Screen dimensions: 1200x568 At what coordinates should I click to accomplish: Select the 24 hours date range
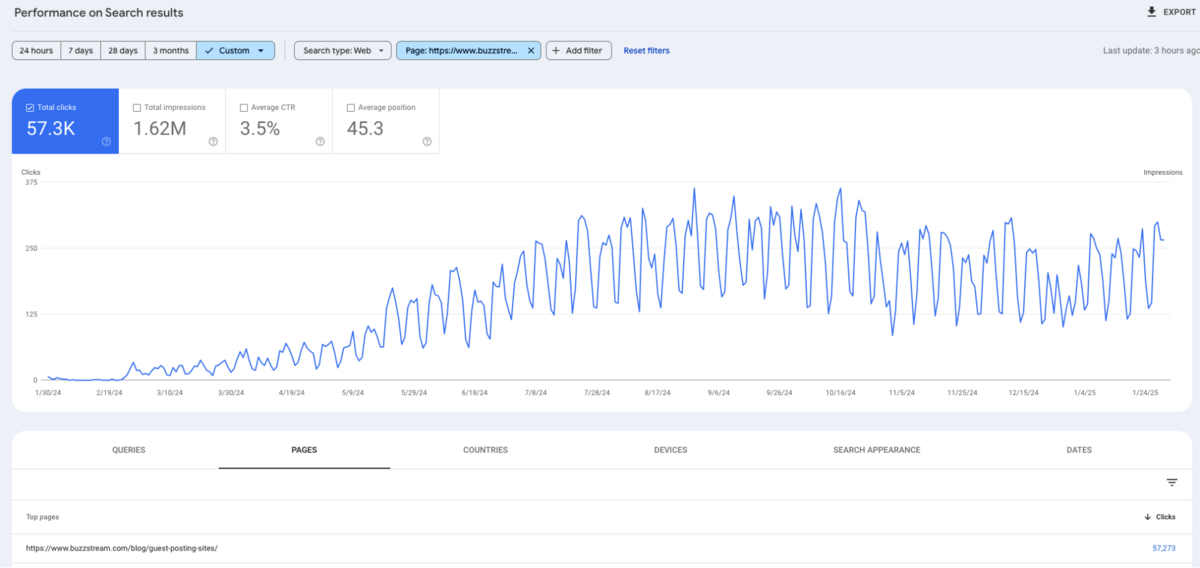pyautogui.click(x=36, y=50)
